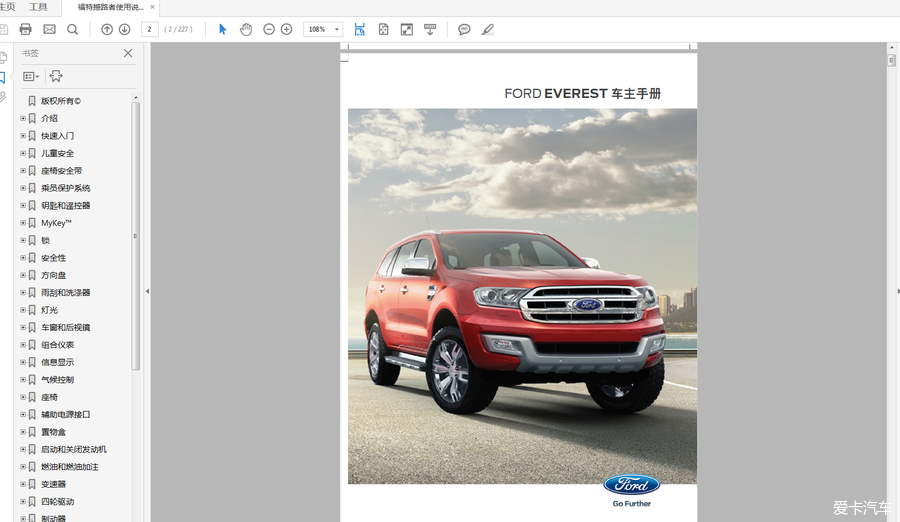This screenshot has width=900, height=522.
Task: Open page thumbnails side icon
Action: click(3, 57)
